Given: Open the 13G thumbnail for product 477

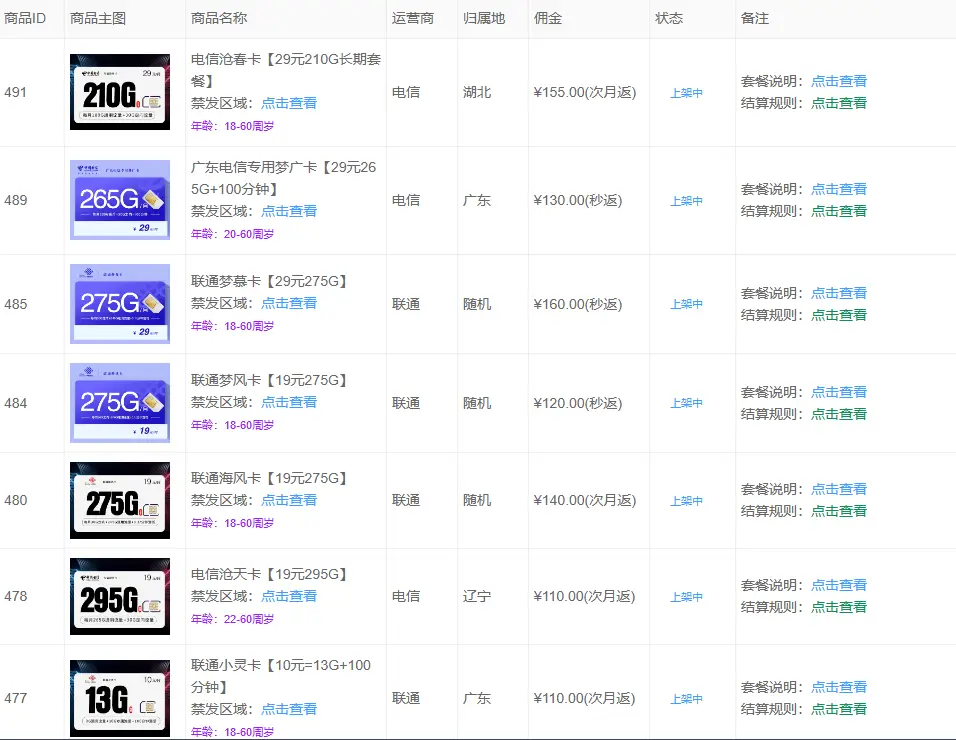Looking at the screenshot, I should 120,699.
